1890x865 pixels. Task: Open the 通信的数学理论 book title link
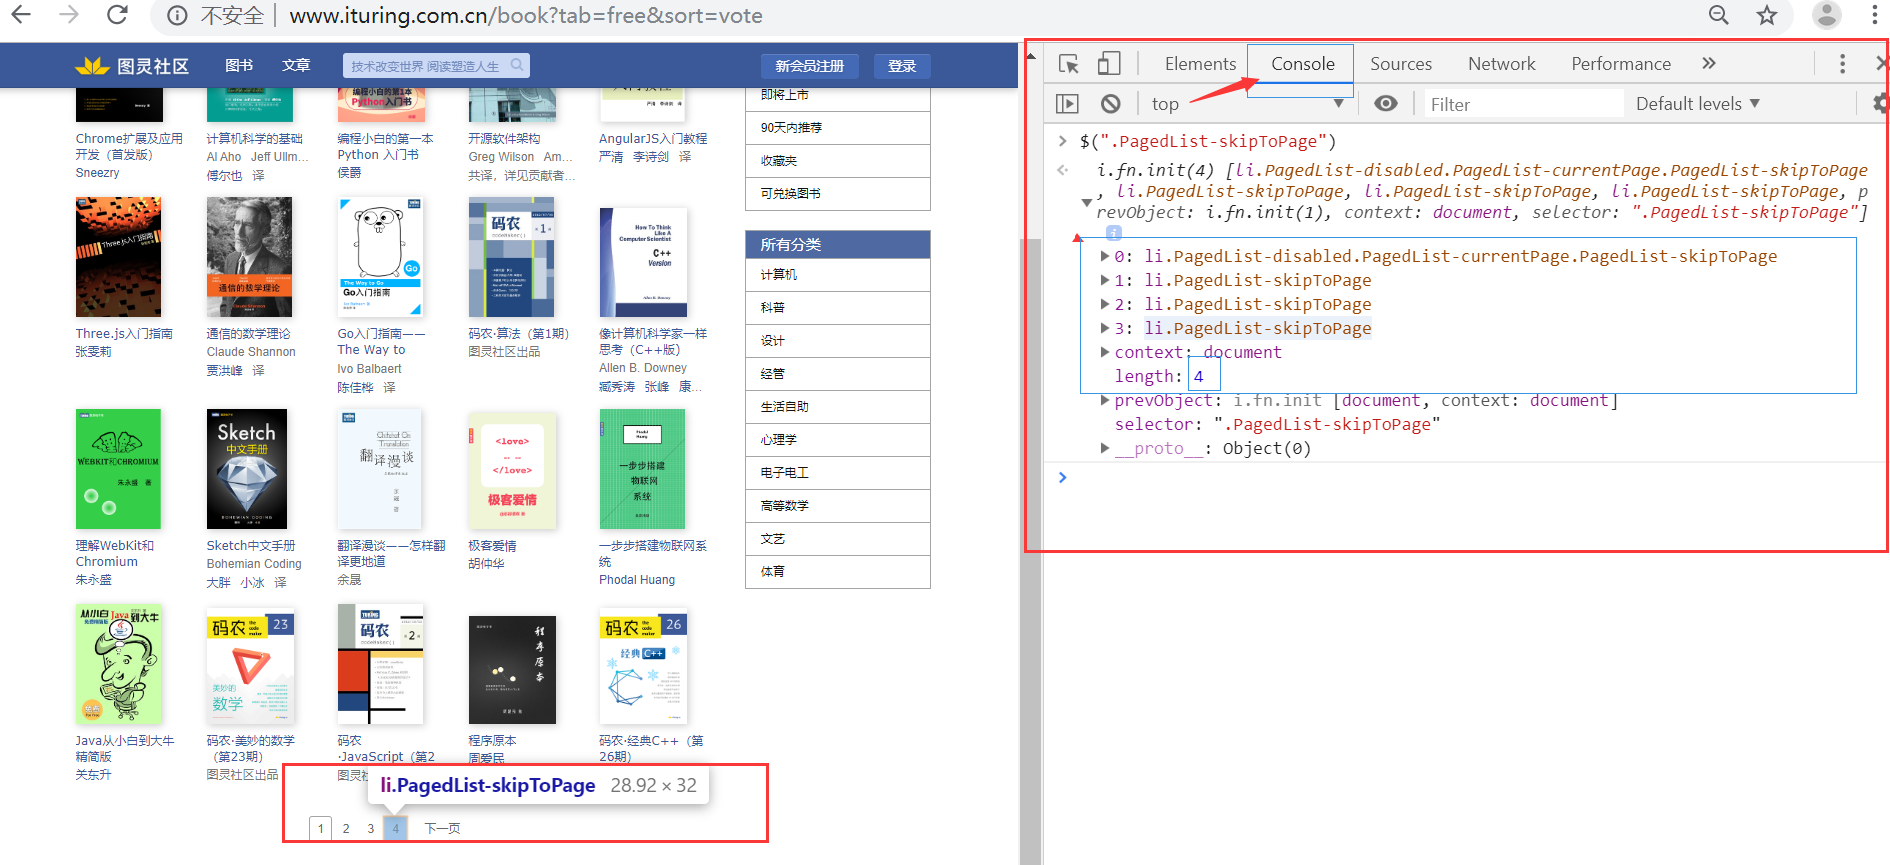tap(249, 334)
